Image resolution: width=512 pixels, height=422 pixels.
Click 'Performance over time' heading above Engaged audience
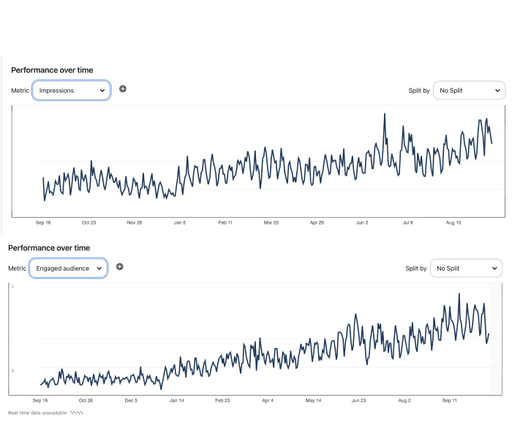tap(49, 248)
